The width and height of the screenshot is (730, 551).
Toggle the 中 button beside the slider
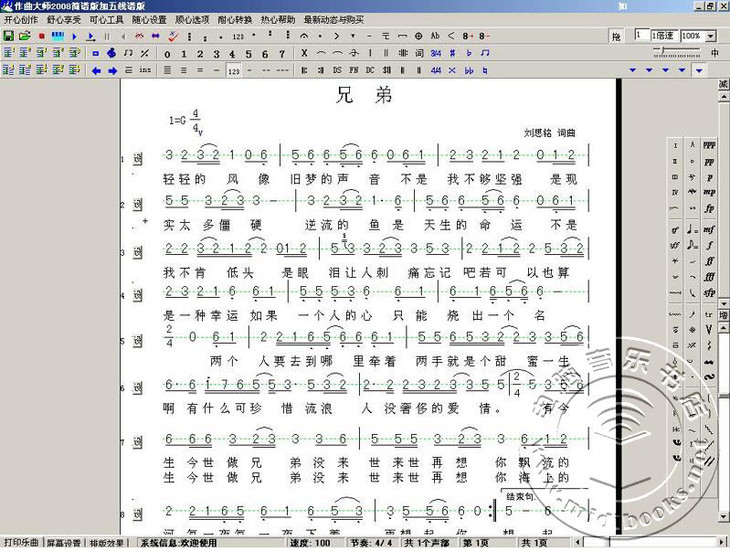tap(715, 53)
